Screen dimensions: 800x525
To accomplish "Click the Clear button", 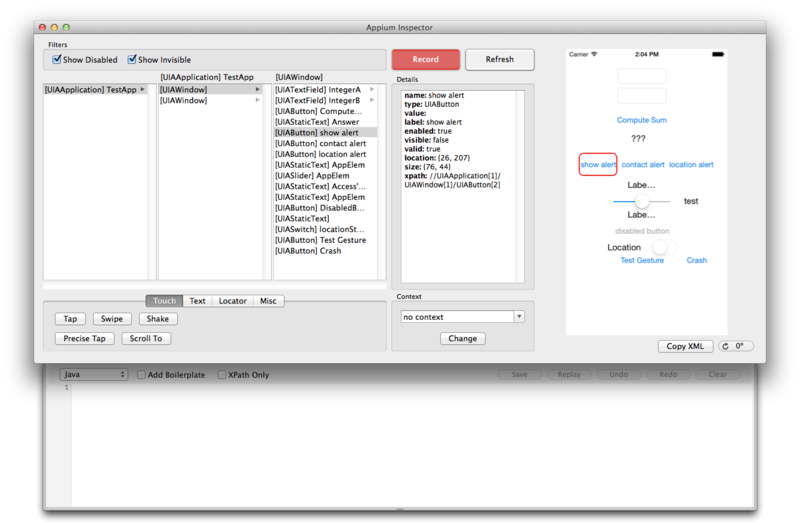I will point(717,374).
